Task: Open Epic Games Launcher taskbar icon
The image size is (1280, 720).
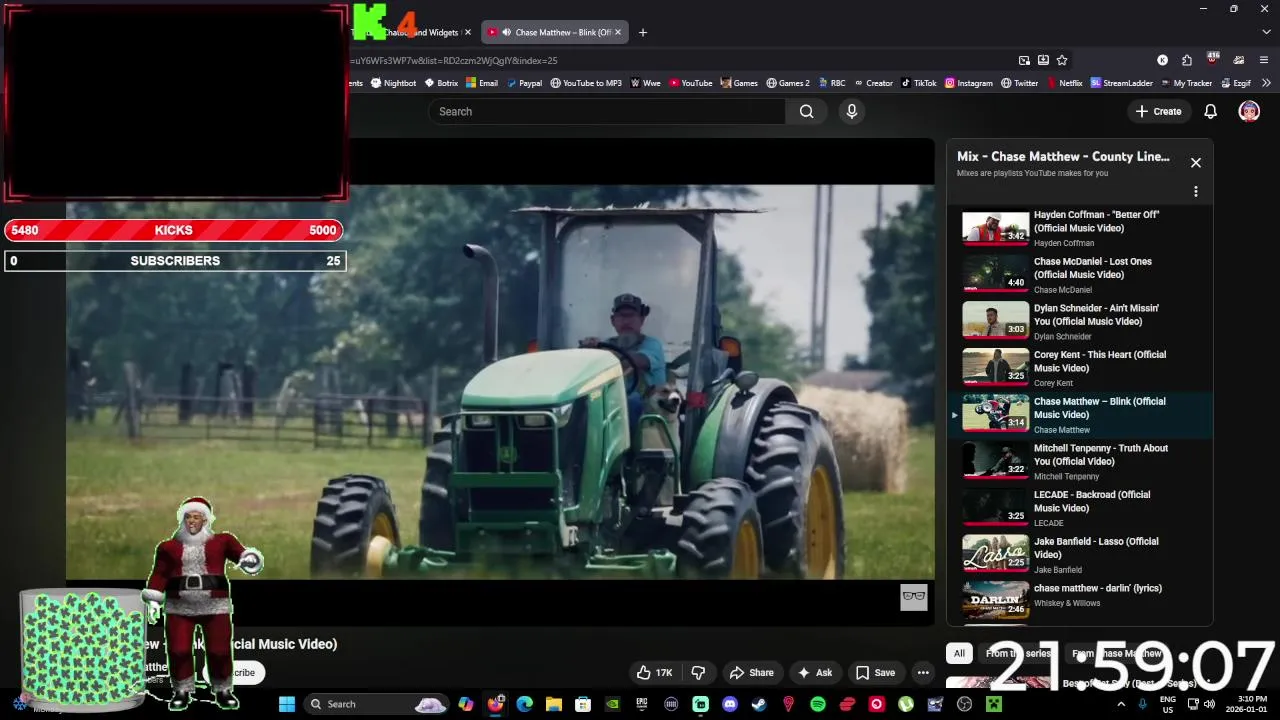Action: 642,704
